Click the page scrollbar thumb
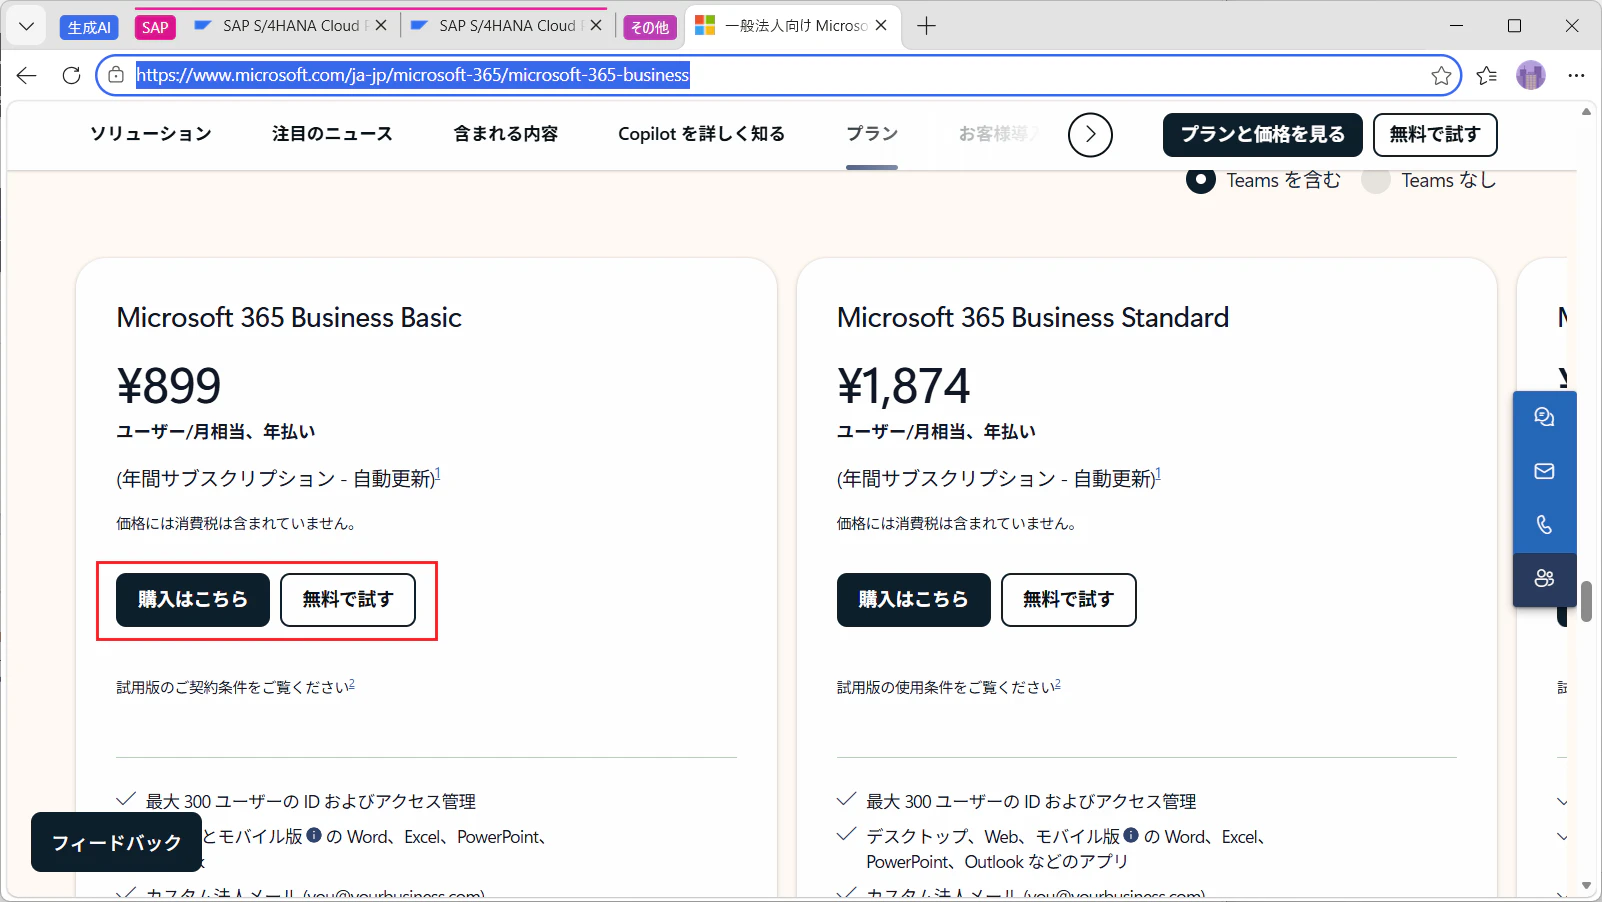1602x902 pixels. coord(1586,601)
